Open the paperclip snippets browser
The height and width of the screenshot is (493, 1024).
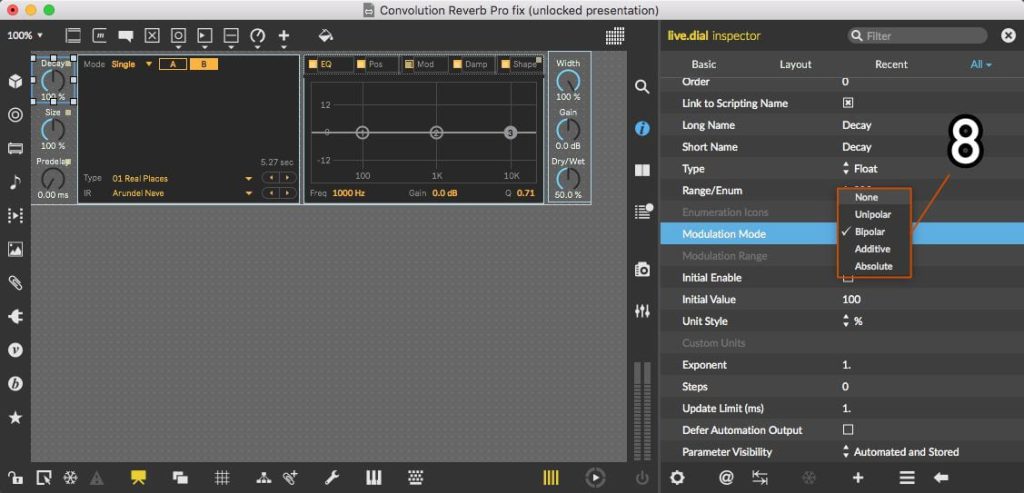[15, 283]
